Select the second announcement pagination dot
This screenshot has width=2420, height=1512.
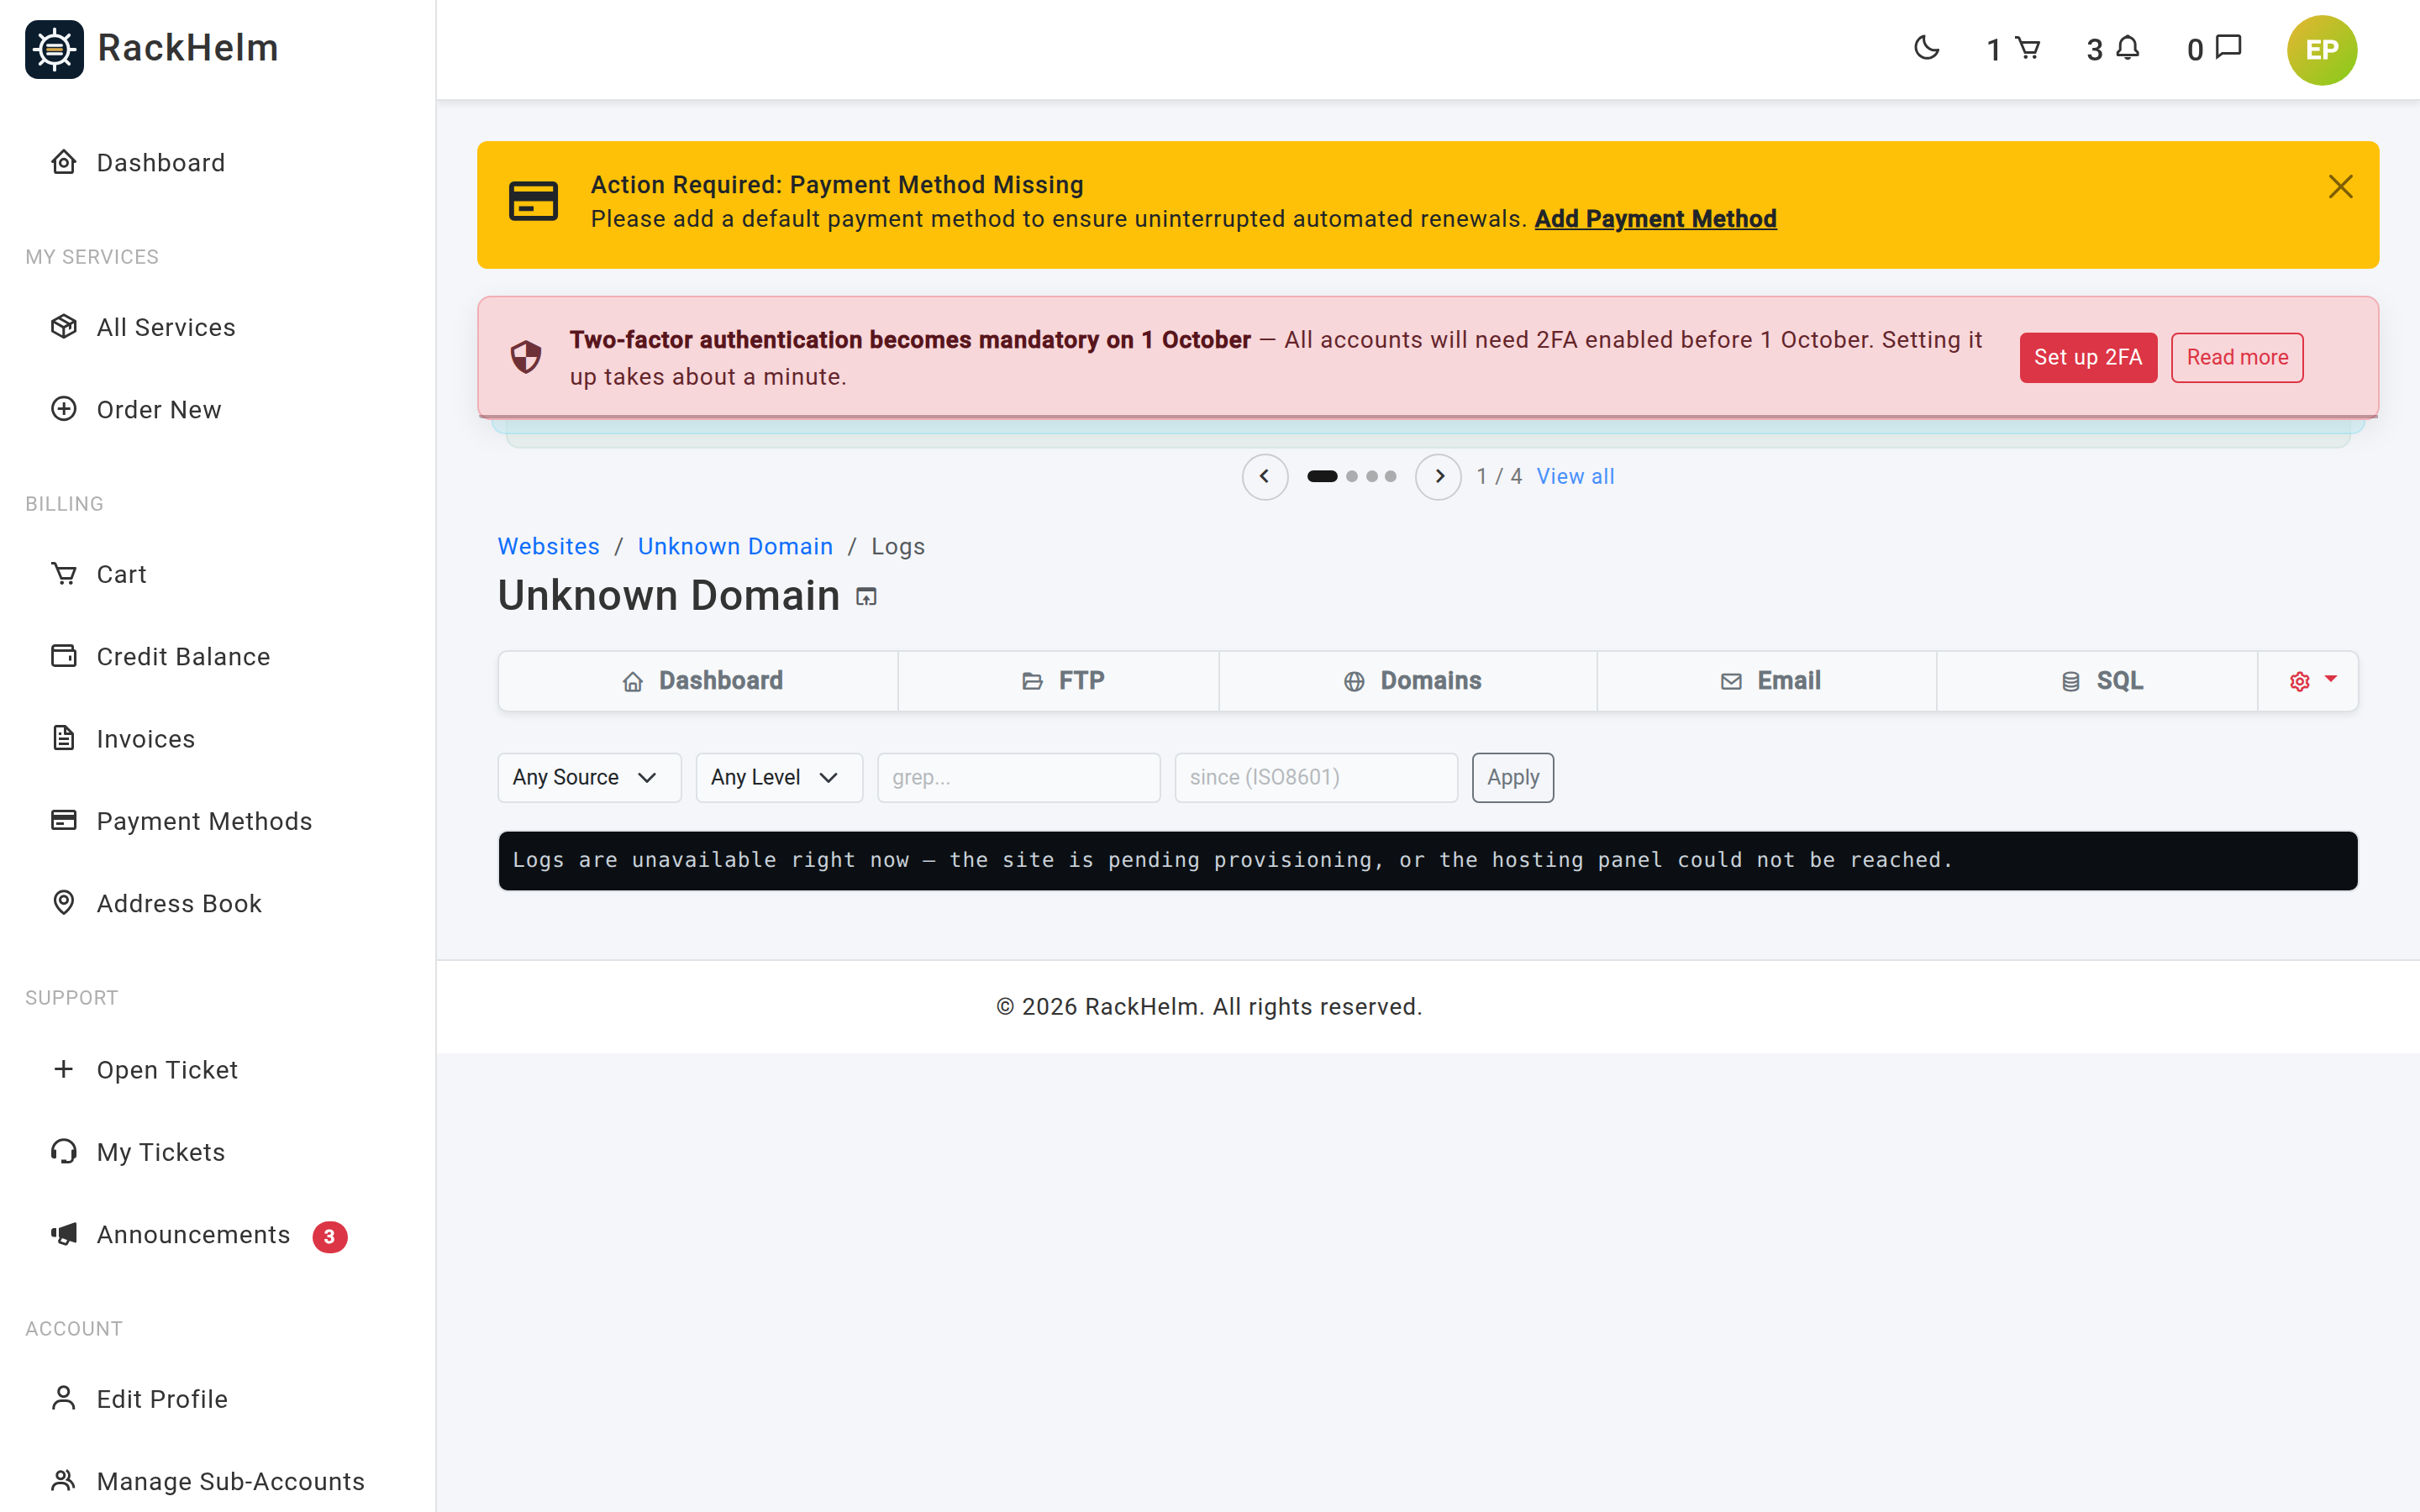[1352, 476]
